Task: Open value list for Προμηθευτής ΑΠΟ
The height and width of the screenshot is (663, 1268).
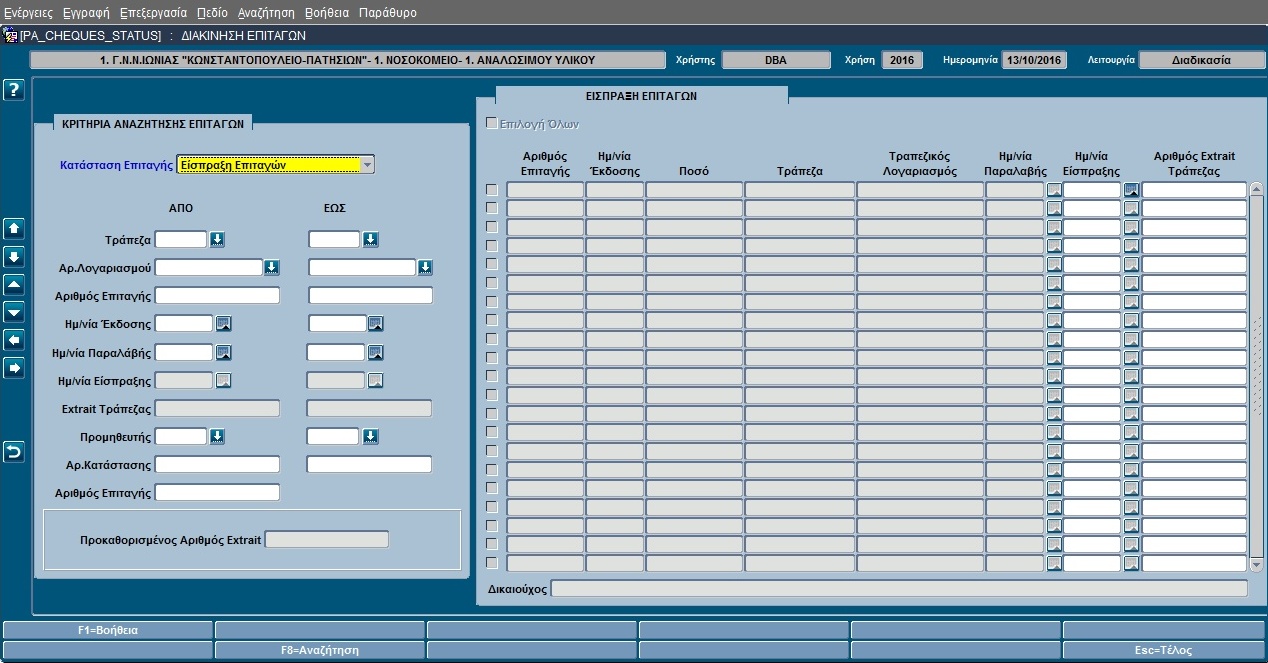Action: click(217, 436)
